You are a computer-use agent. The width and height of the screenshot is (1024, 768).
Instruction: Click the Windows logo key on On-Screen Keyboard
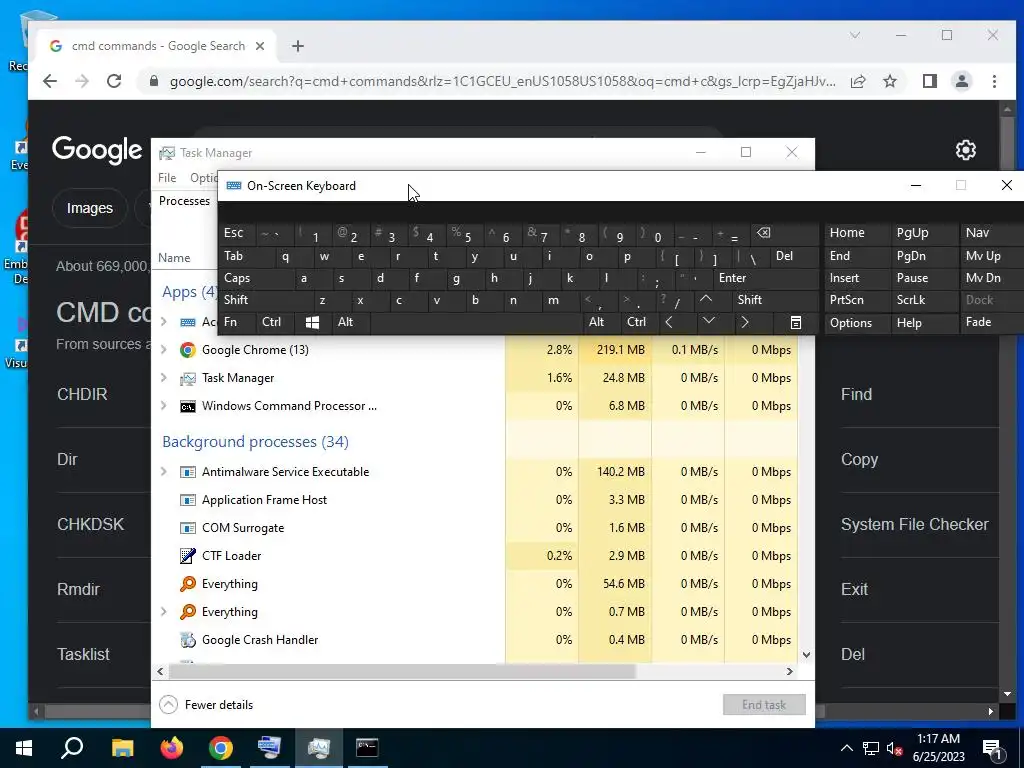coord(312,323)
